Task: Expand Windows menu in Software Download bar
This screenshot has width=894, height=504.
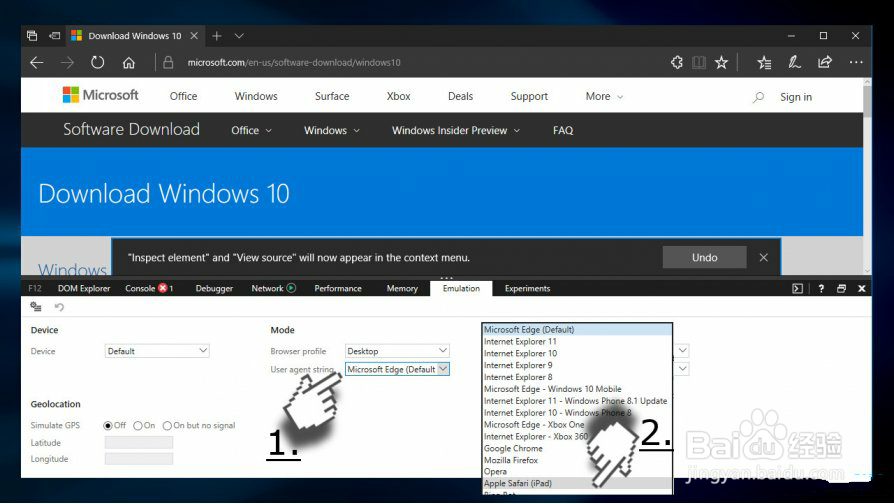Action: tap(332, 130)
